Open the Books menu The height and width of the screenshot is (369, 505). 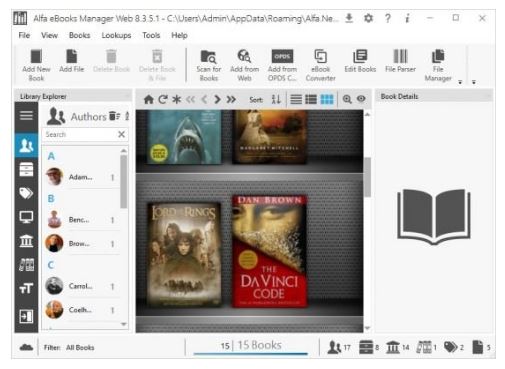coord(79,35)
